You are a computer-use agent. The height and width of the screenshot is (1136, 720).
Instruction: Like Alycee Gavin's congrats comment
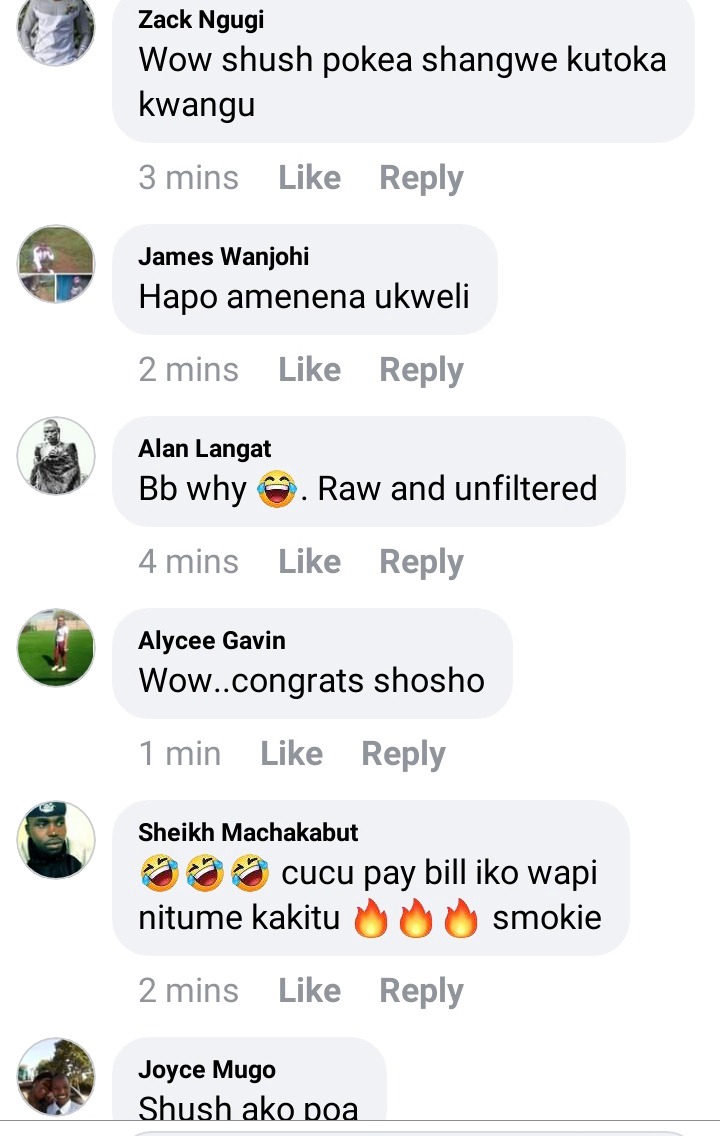click(x=291, y=753)
